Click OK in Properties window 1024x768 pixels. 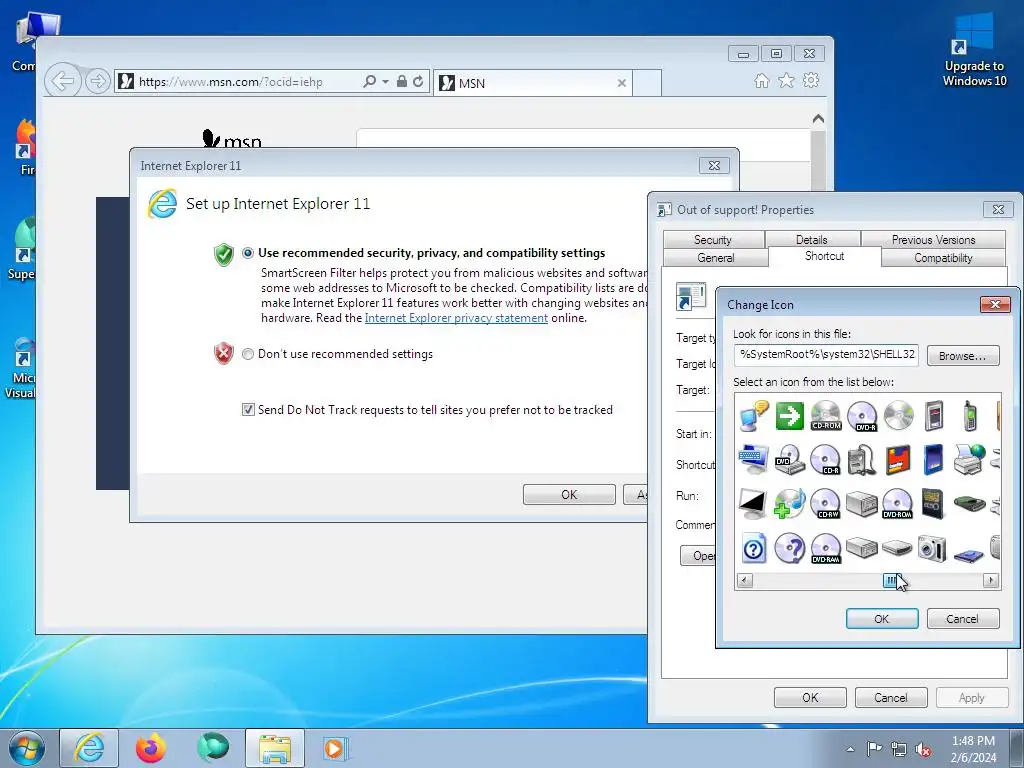810,697
